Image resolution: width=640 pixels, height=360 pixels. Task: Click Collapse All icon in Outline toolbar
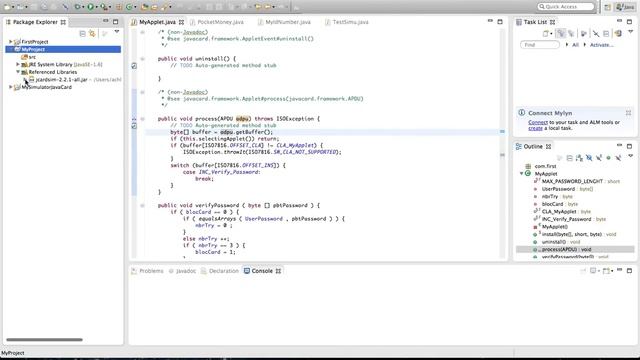click(x=569, y=158)
